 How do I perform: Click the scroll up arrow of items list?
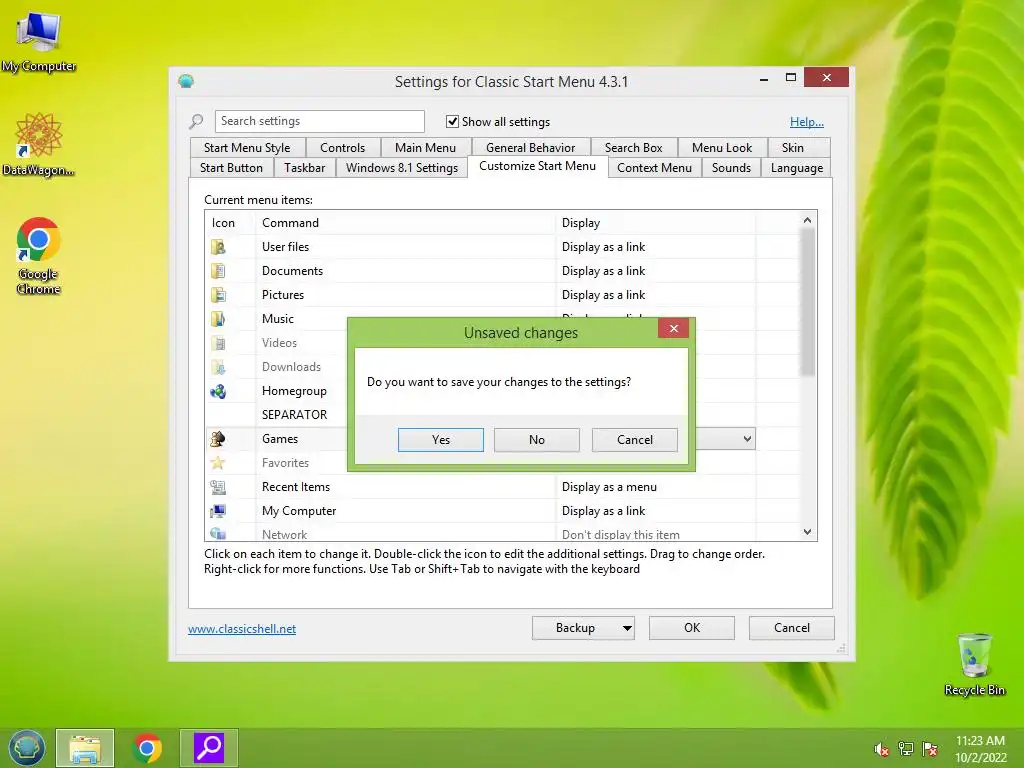click(x=808, y=220)
